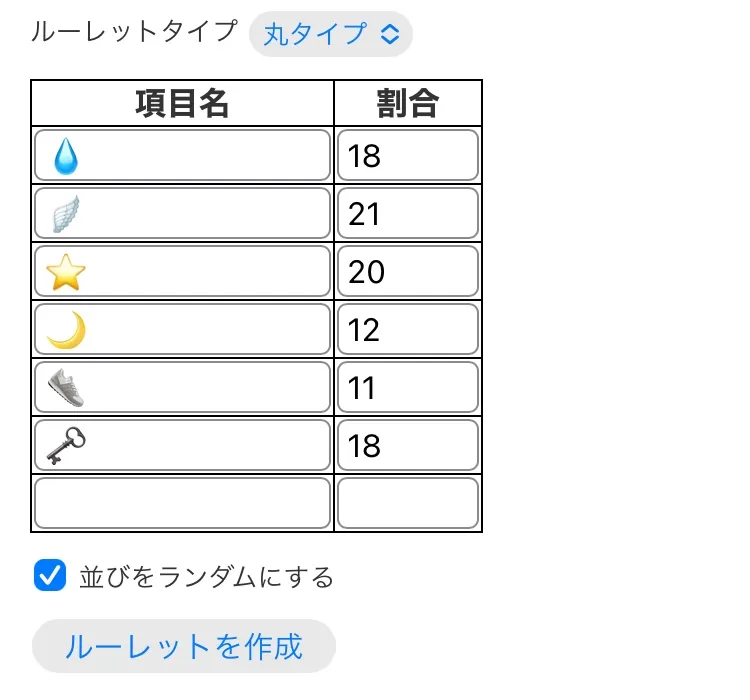Click the ratio field showing 20
This screenshot has width=750, height=700.
pos(407,272)
